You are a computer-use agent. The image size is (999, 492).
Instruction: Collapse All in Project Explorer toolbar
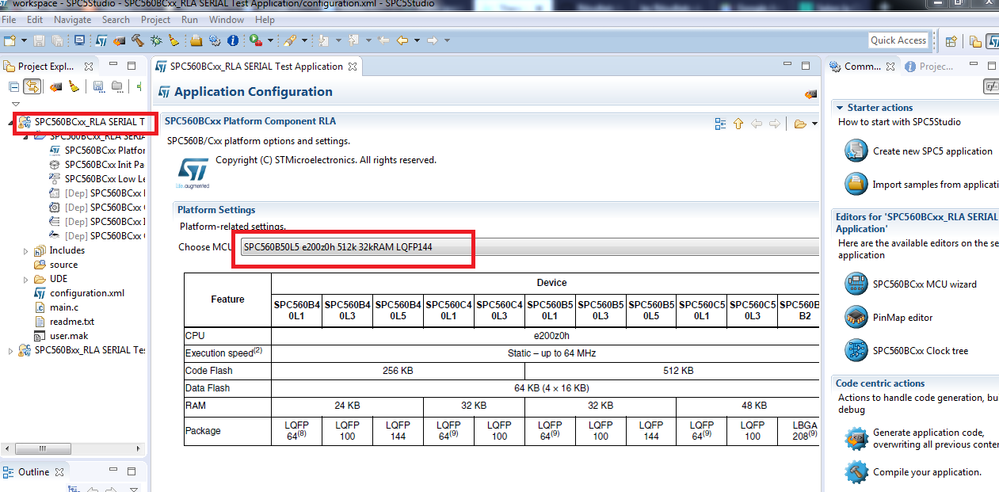[x=13, y=86]
